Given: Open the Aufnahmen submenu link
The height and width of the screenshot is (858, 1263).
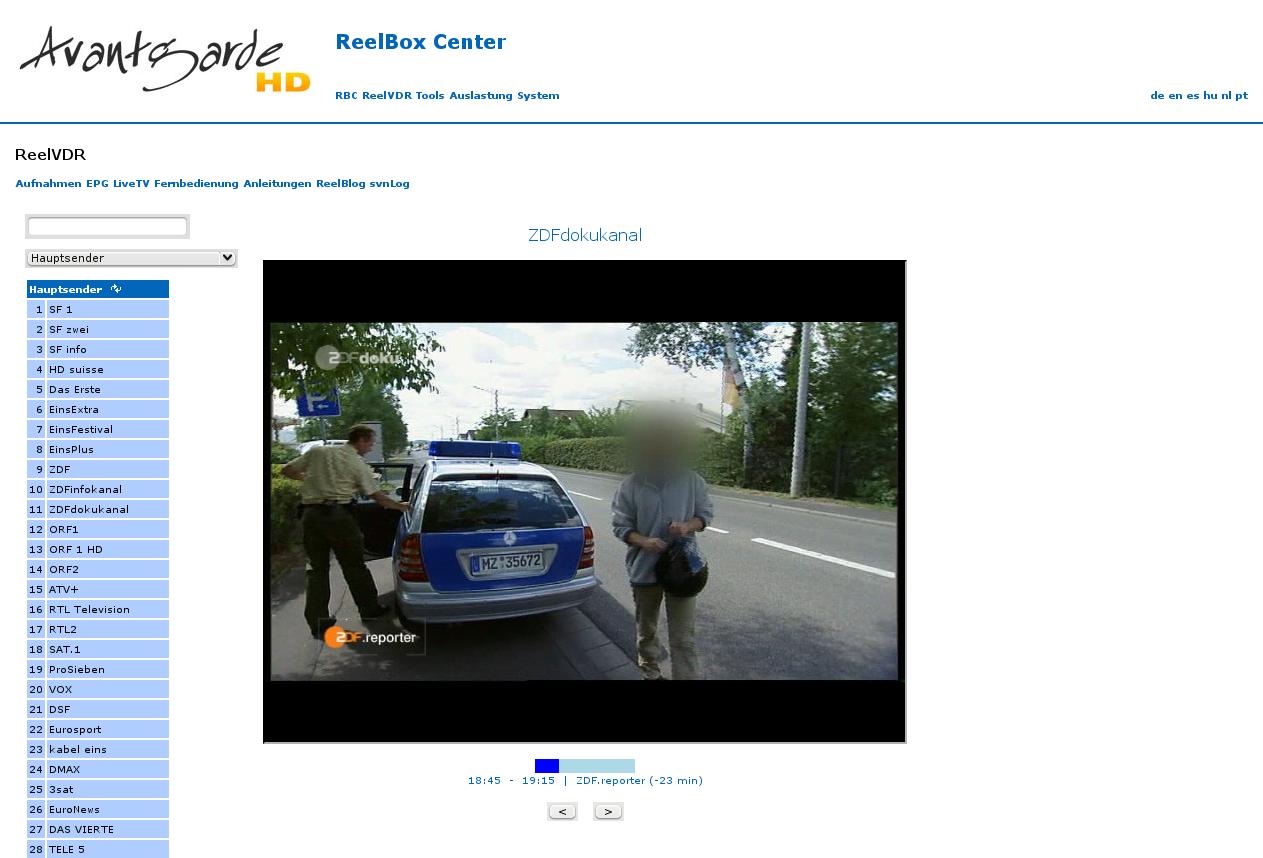Looking at the screenshot, I should (x=48, y=184).
